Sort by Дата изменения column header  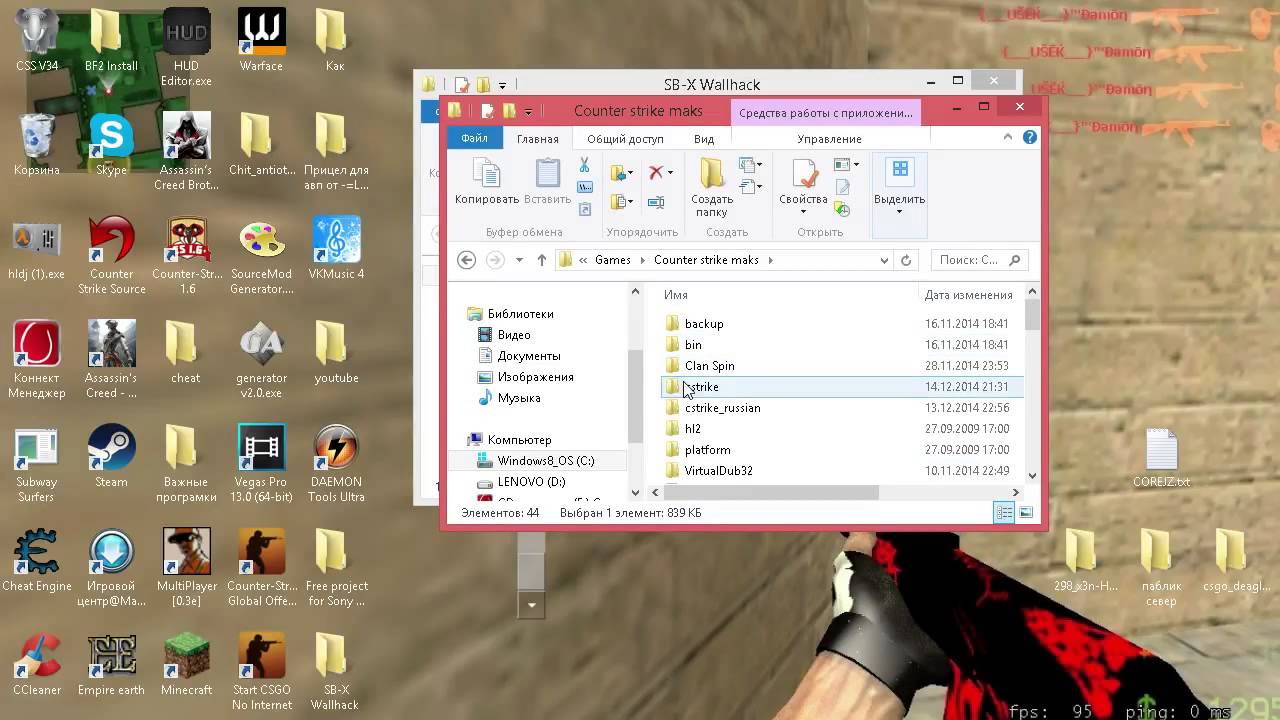(x=969, y=295)
